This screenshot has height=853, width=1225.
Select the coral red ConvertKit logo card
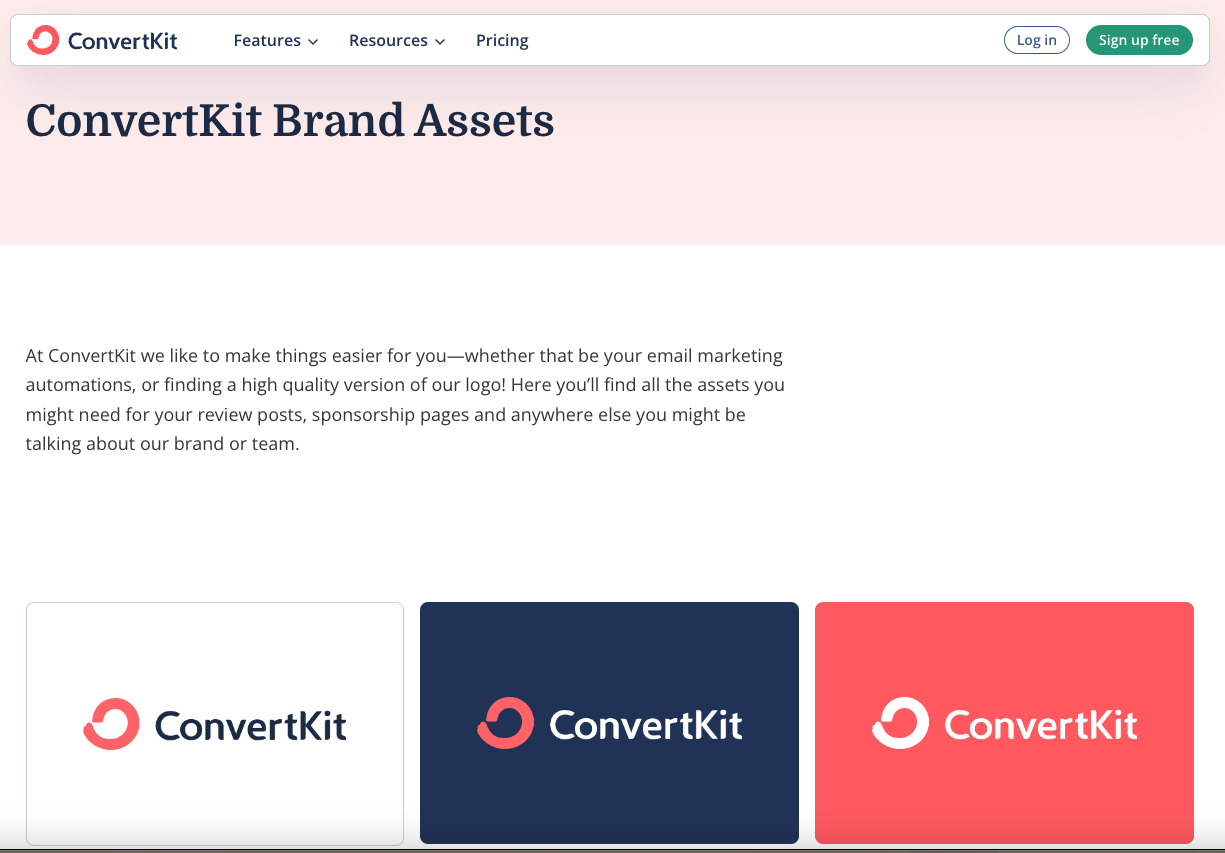(1004, 723)
